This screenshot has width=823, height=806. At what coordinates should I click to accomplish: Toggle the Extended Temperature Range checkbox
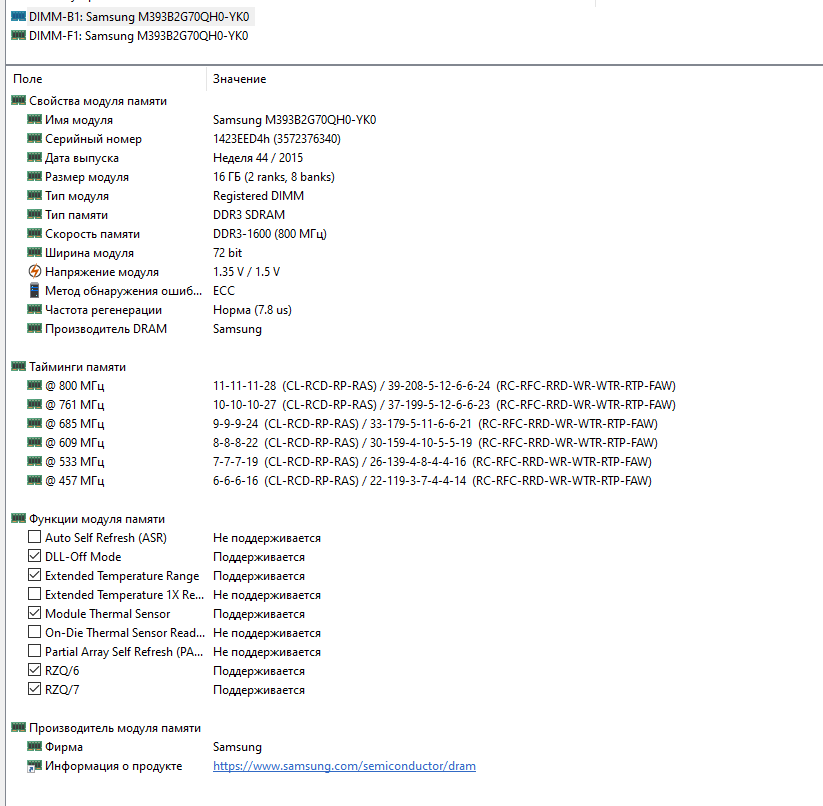[34, 575]
